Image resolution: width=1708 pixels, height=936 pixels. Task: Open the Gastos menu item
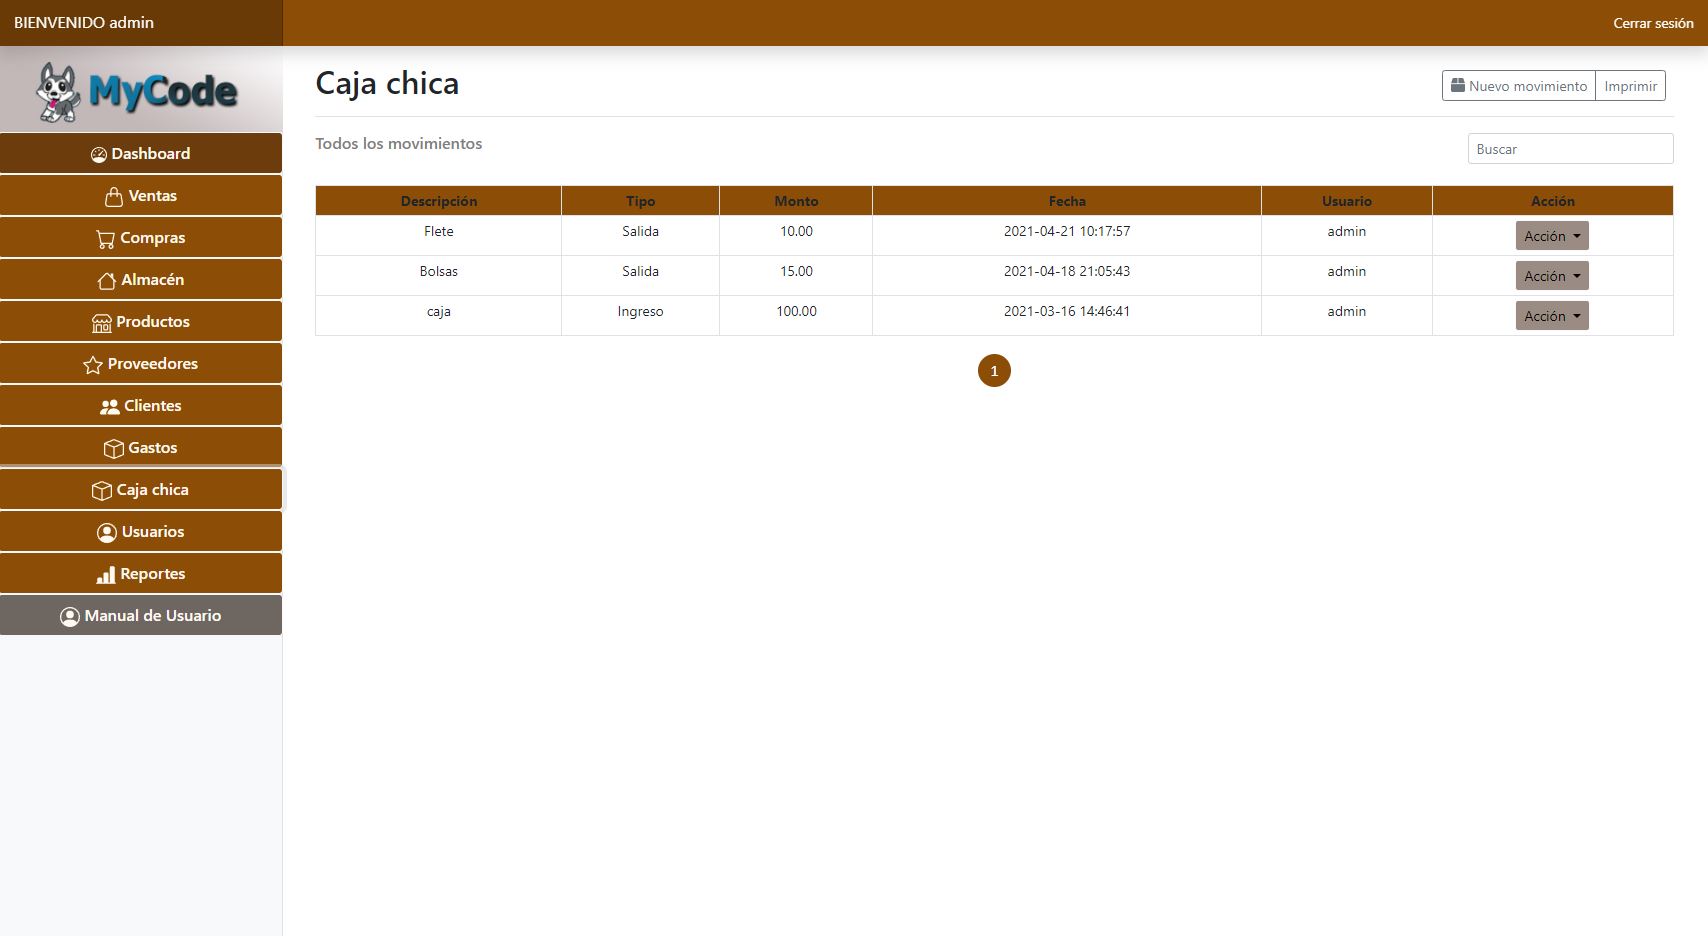tap(141, 448)
